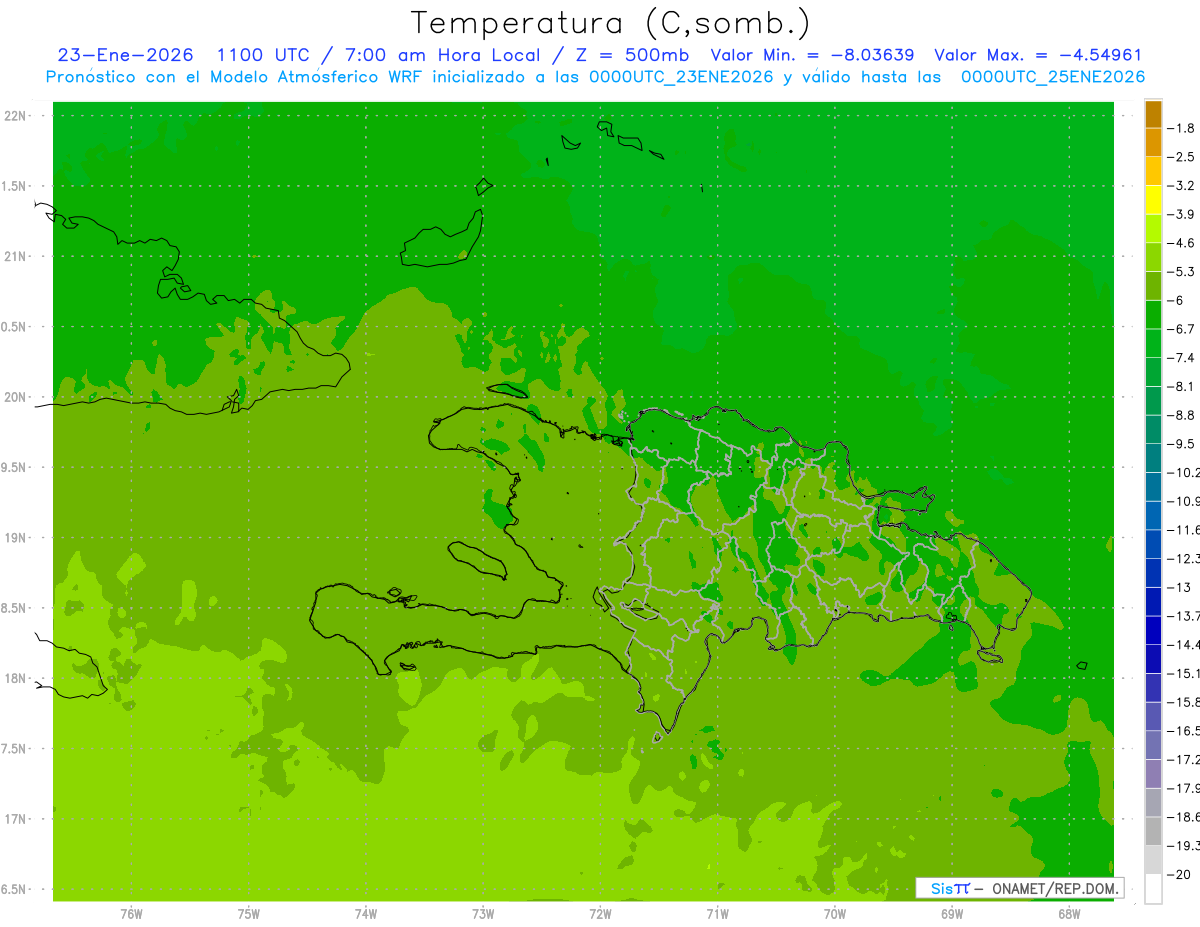Select the "Z = 500mb" level label
Image resolution: width=1200 pixels, height=927 pixels.
point(633,55)
